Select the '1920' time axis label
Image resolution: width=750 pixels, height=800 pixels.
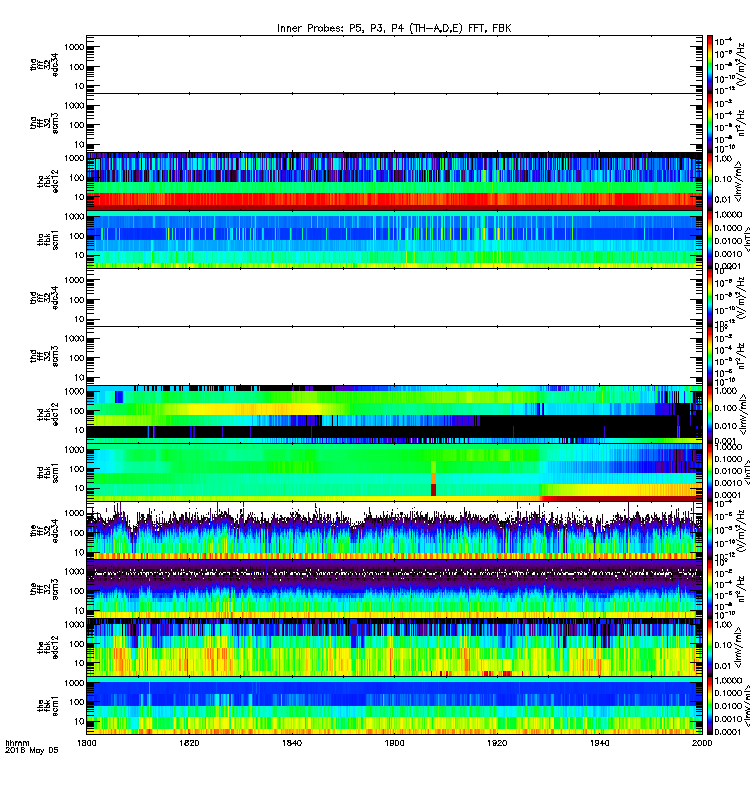(x=497, y=743)
